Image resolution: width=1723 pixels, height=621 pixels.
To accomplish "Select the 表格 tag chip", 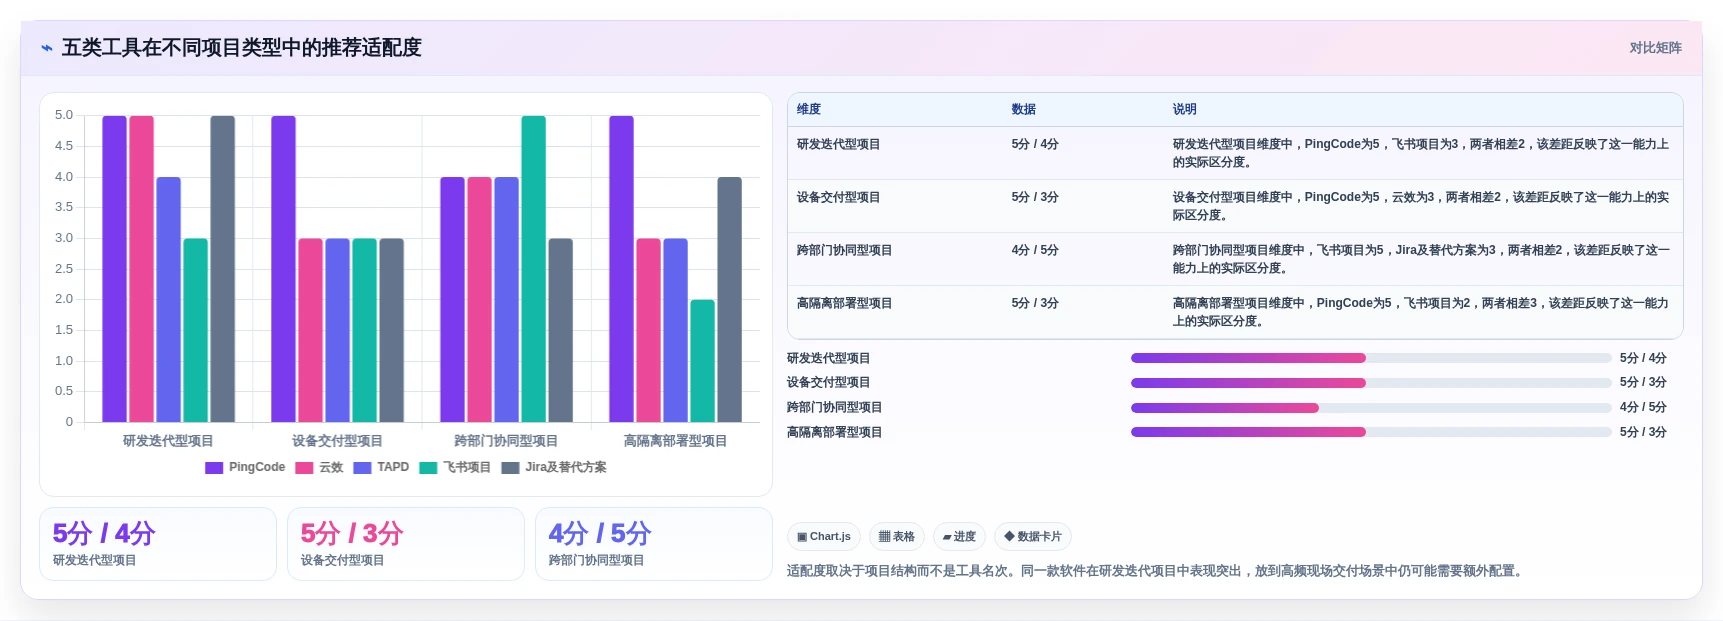I will click(897, 537).
